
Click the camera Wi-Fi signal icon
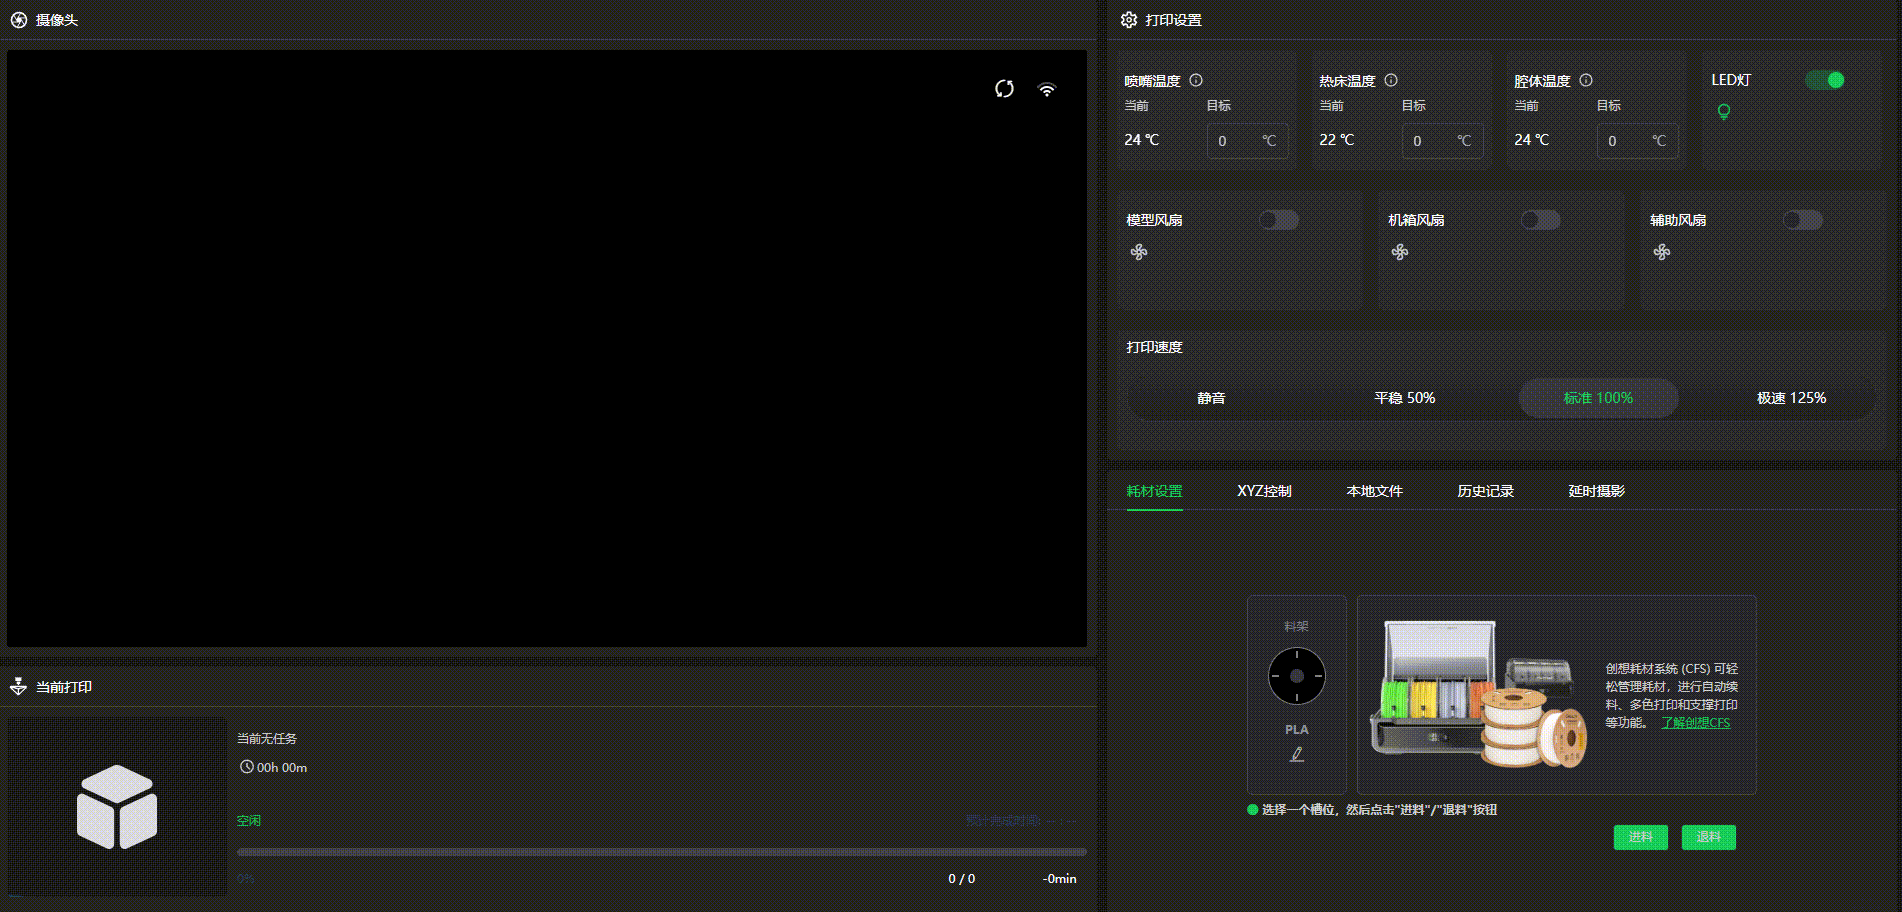[1046, 89]
